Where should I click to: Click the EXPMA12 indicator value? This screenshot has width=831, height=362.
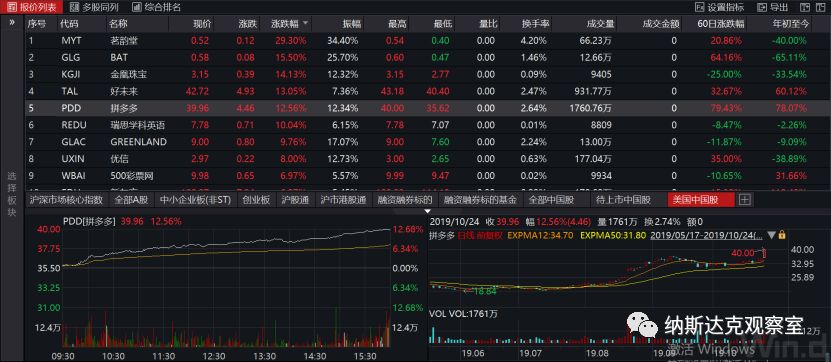pyautogui.click(x=541, y=235)
